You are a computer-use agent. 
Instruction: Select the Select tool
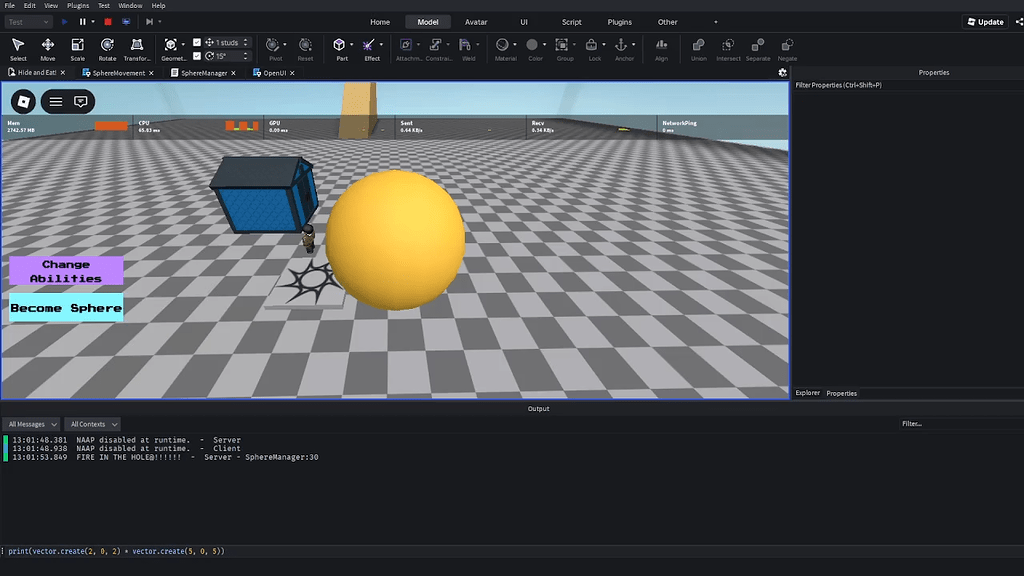[x=18, y=49]
